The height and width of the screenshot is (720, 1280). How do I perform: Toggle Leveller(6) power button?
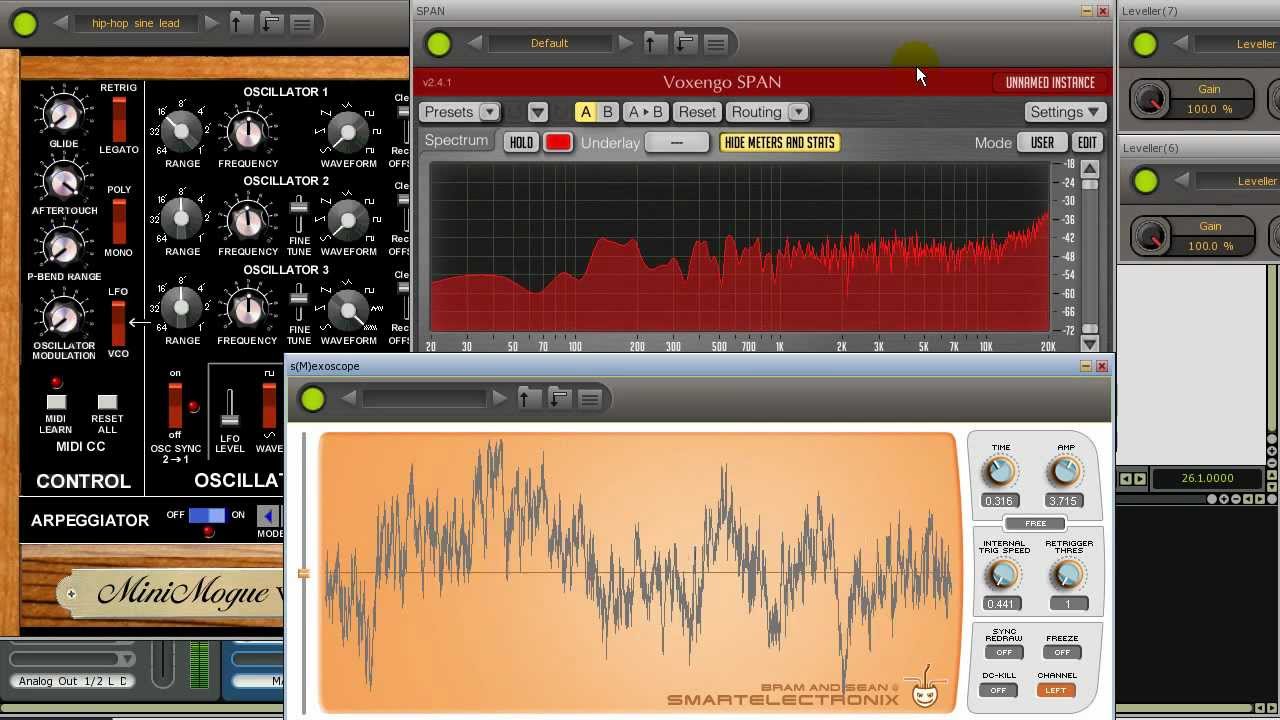pyautogui.click(x=1145, y=181)
